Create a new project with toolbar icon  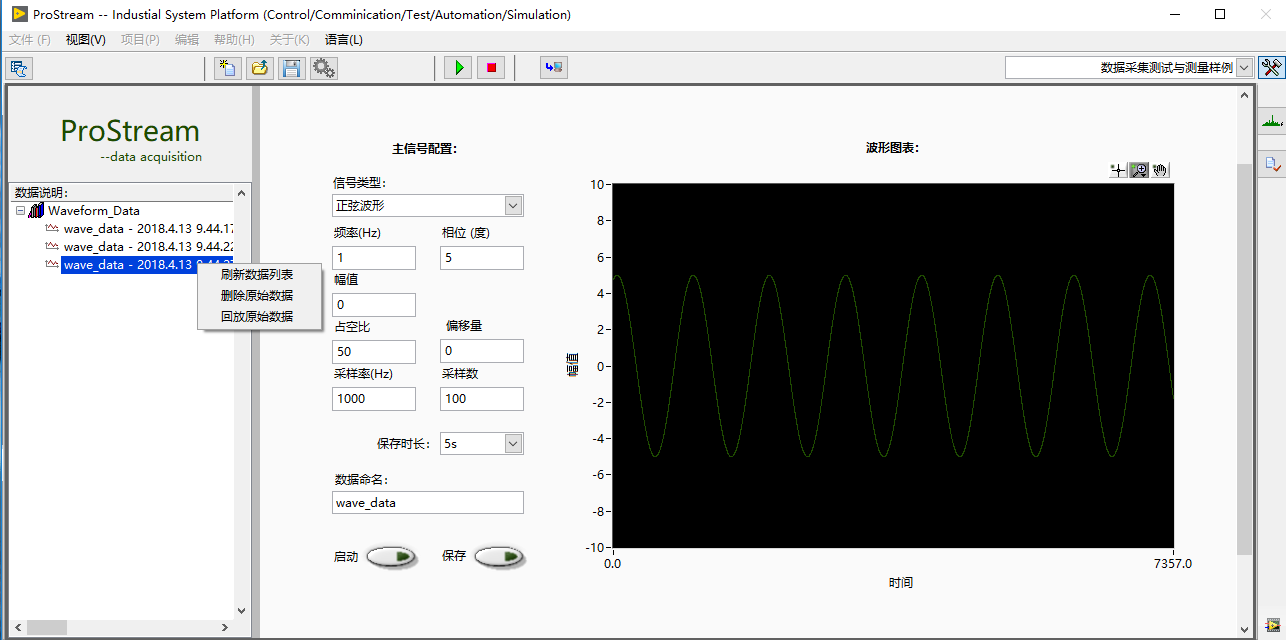tap(228, 68)
